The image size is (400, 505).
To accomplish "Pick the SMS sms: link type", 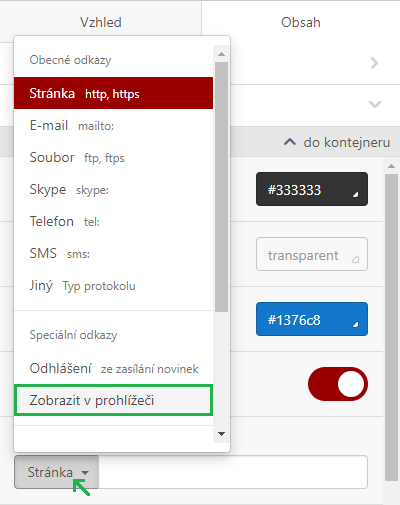I will pyautogui.click(x=113, y=253).
